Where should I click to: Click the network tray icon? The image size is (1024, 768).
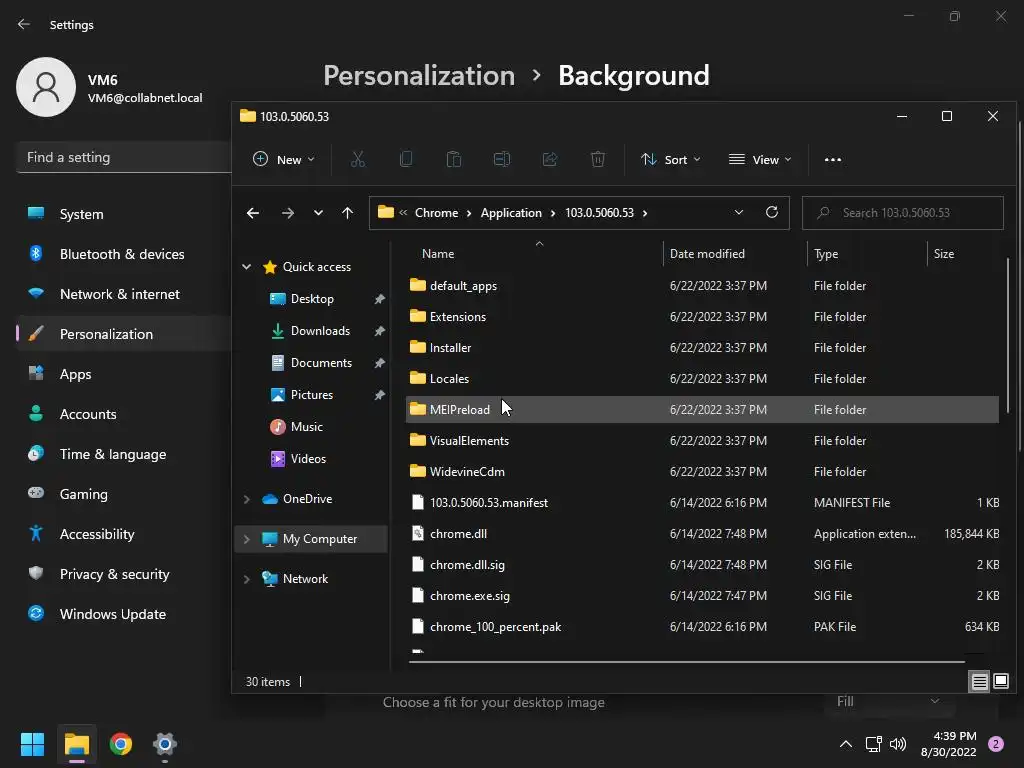click(873, 744)
